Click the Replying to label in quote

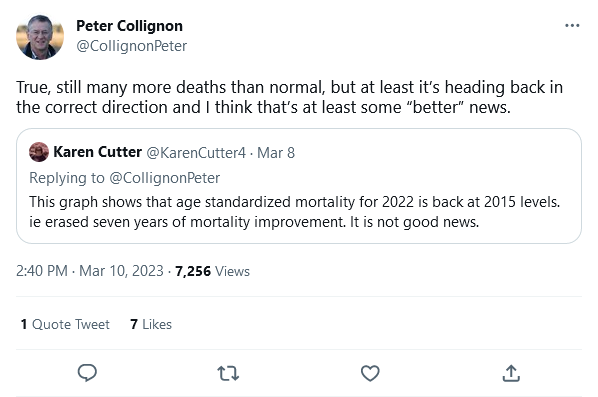click(x=67, y=178)
